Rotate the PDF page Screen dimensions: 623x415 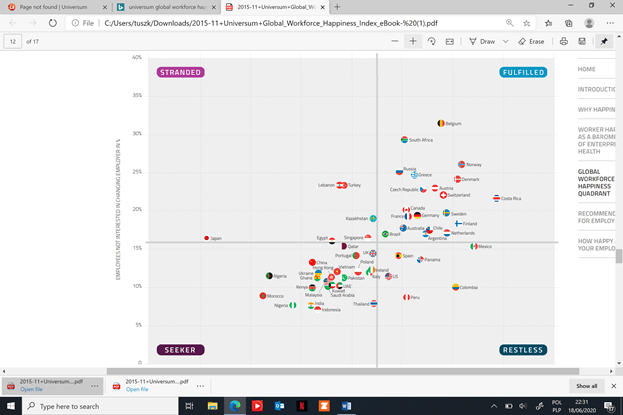[x=432, y=42]
